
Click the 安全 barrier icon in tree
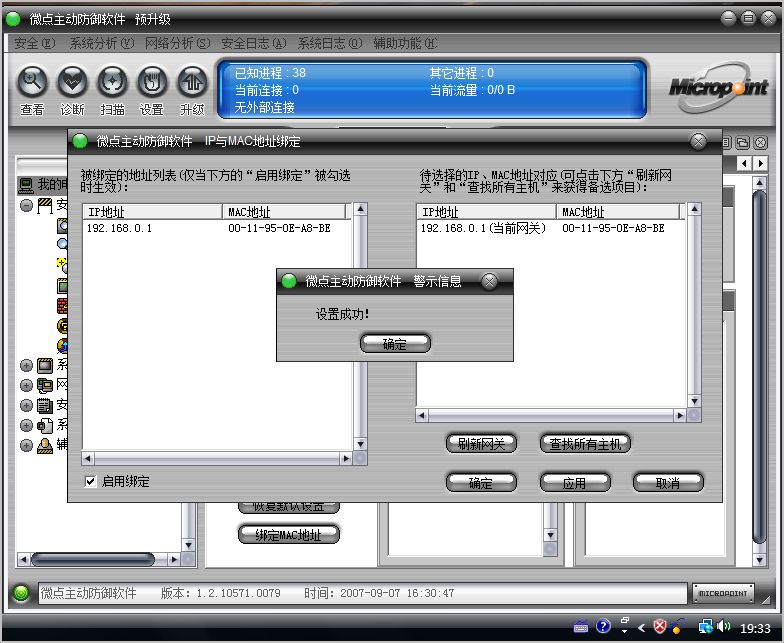pos(45,206)
